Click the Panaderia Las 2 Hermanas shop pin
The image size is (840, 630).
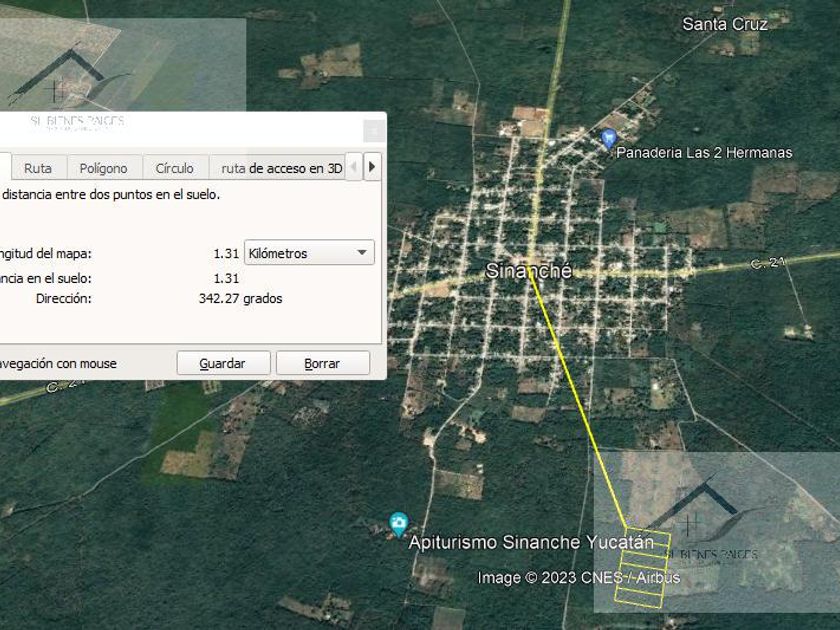tap(608, 139)
